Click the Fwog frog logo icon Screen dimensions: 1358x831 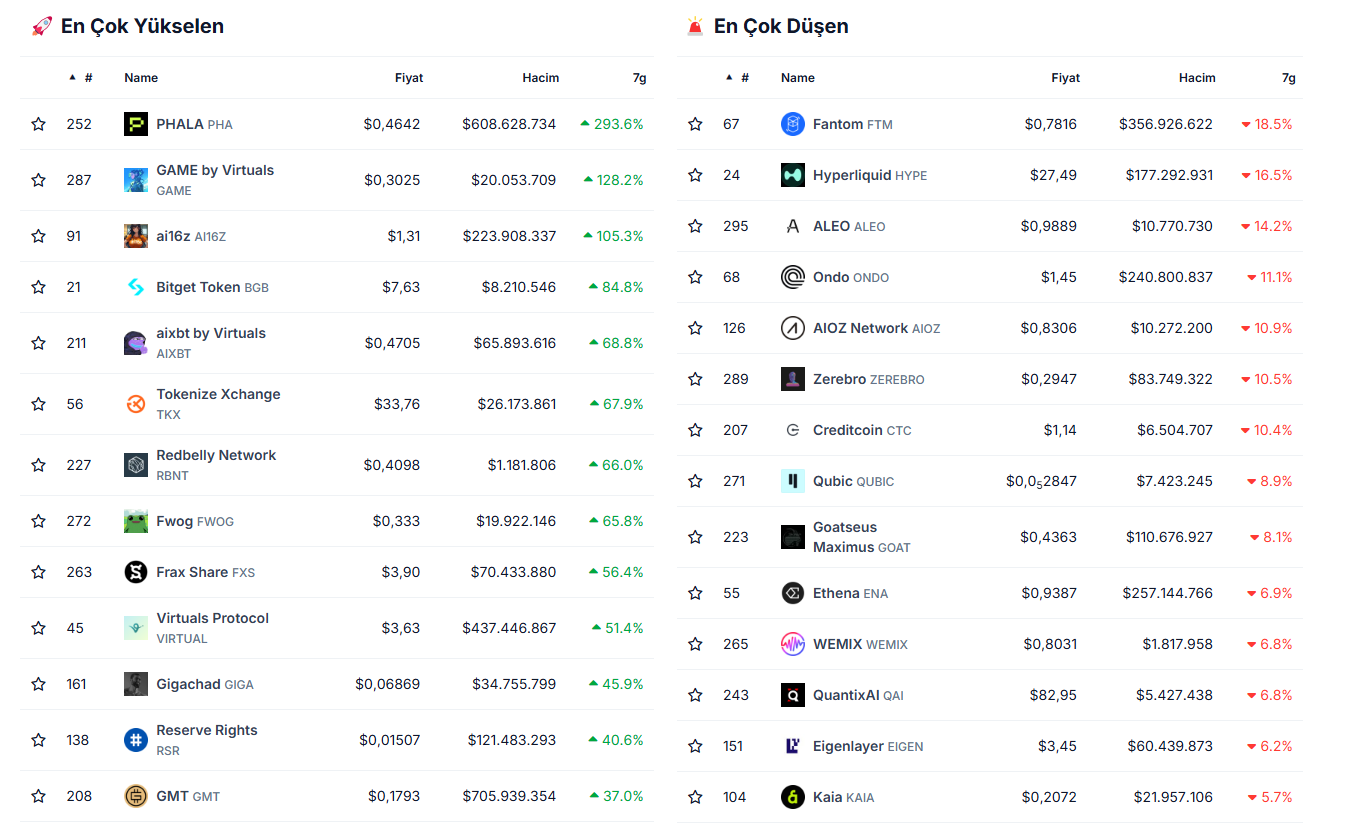coord(136,521)
